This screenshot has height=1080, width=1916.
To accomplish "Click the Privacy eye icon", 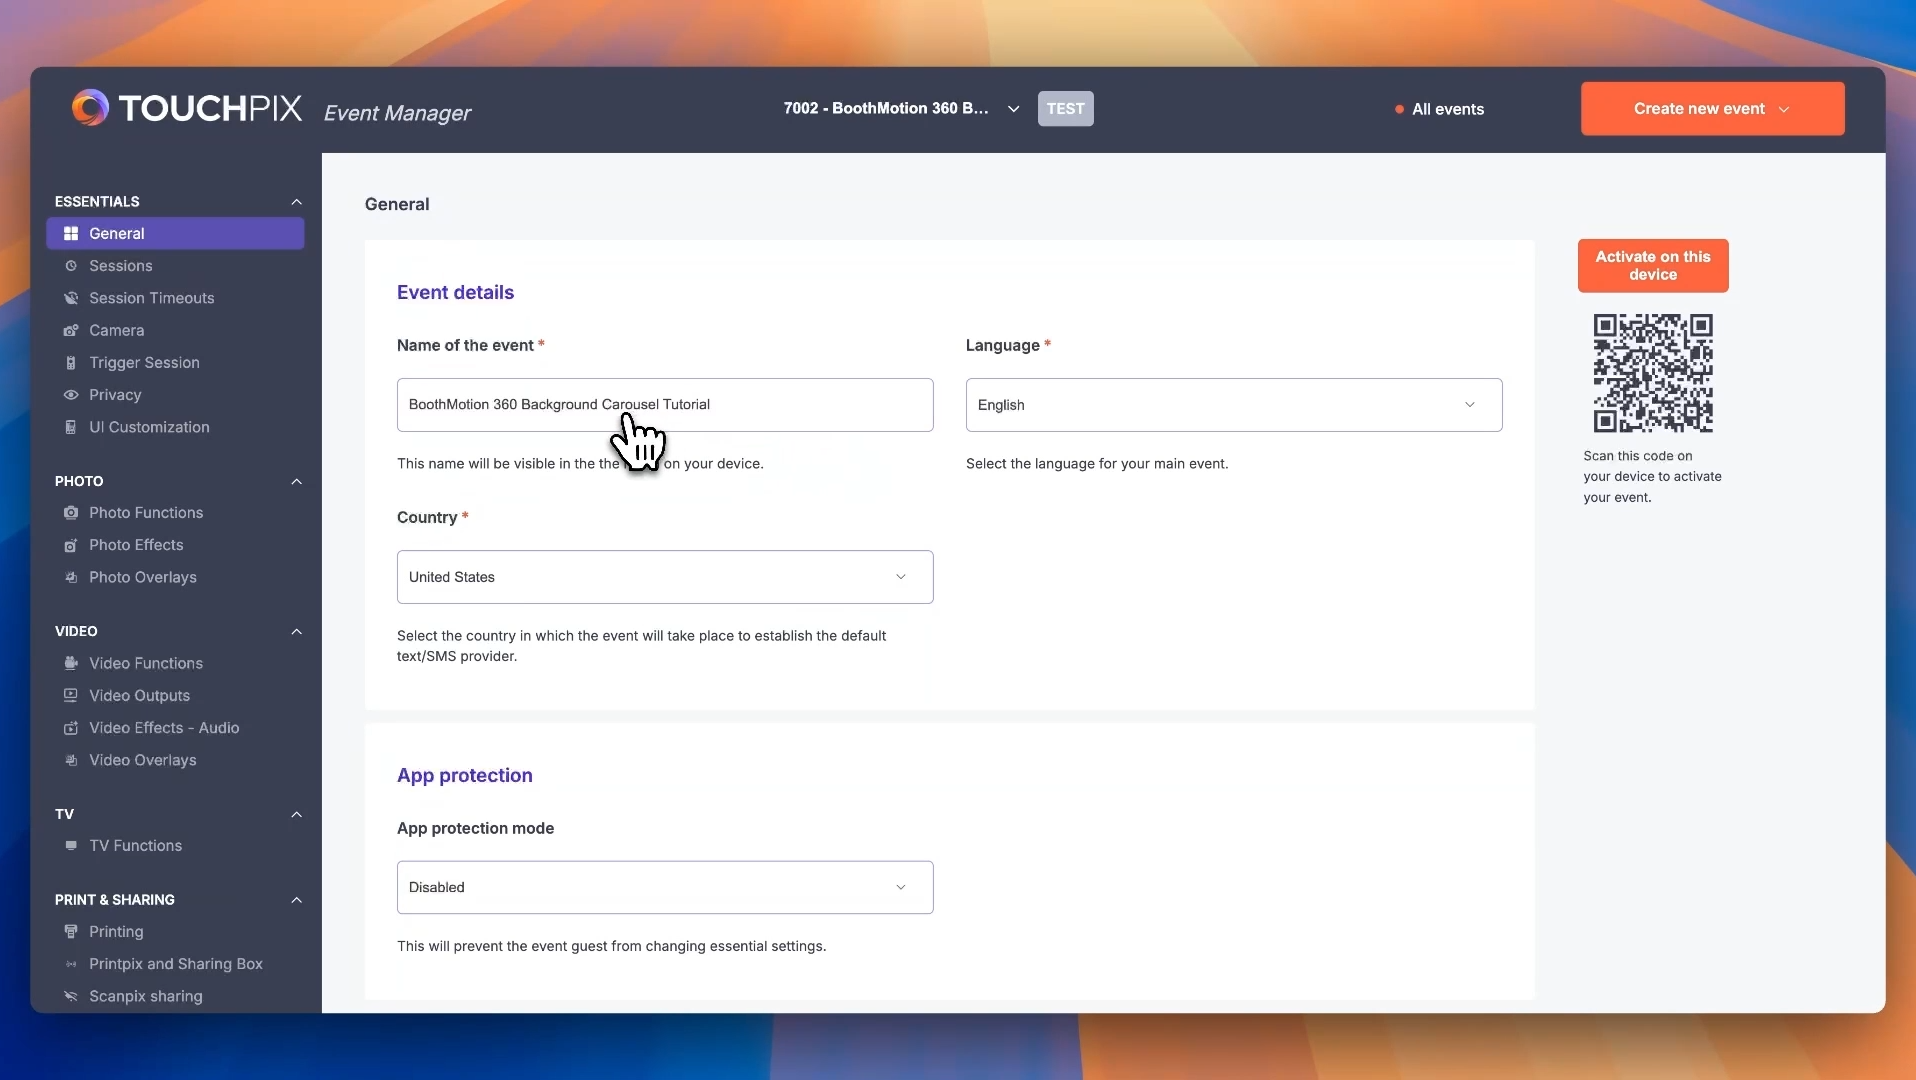I will (x=71, y=395).
